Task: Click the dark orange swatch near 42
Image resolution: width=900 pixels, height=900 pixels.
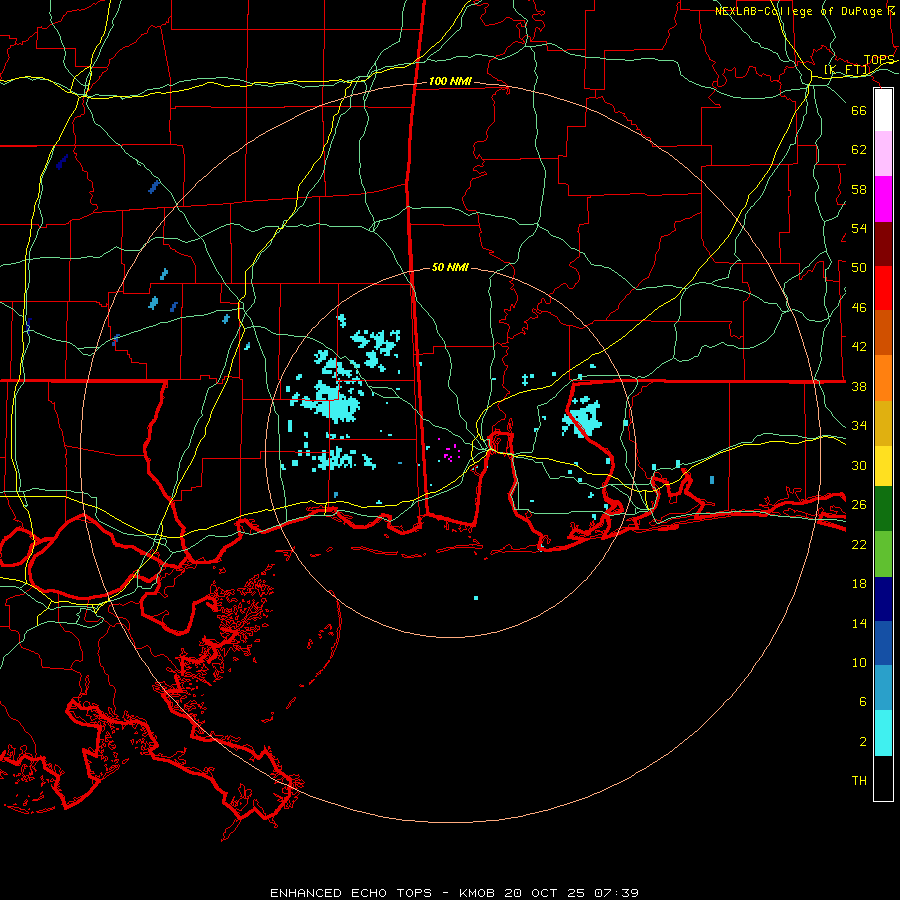Action: pyautogui.click(x=883, y=332)
